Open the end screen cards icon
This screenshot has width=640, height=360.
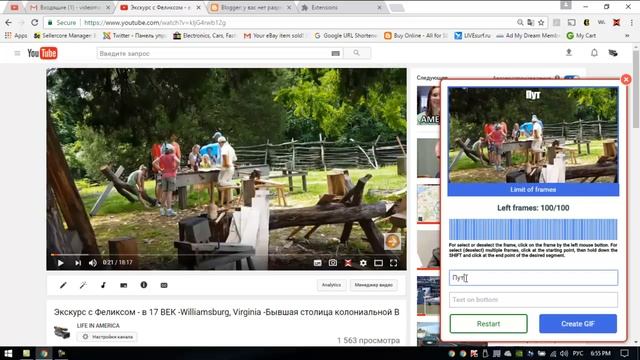coord(123,285)
